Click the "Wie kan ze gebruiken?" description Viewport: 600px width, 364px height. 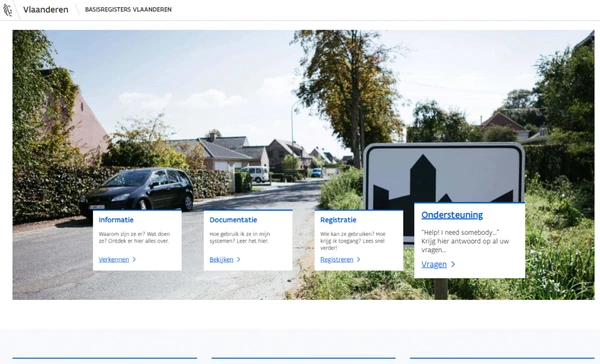click(353, 241)
